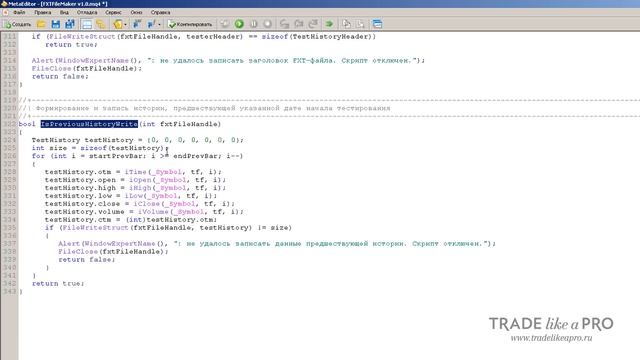Click the blue flag bookmark icon
Image resolution: width=640 pixels, height=360 pixels.
(151, 24)
